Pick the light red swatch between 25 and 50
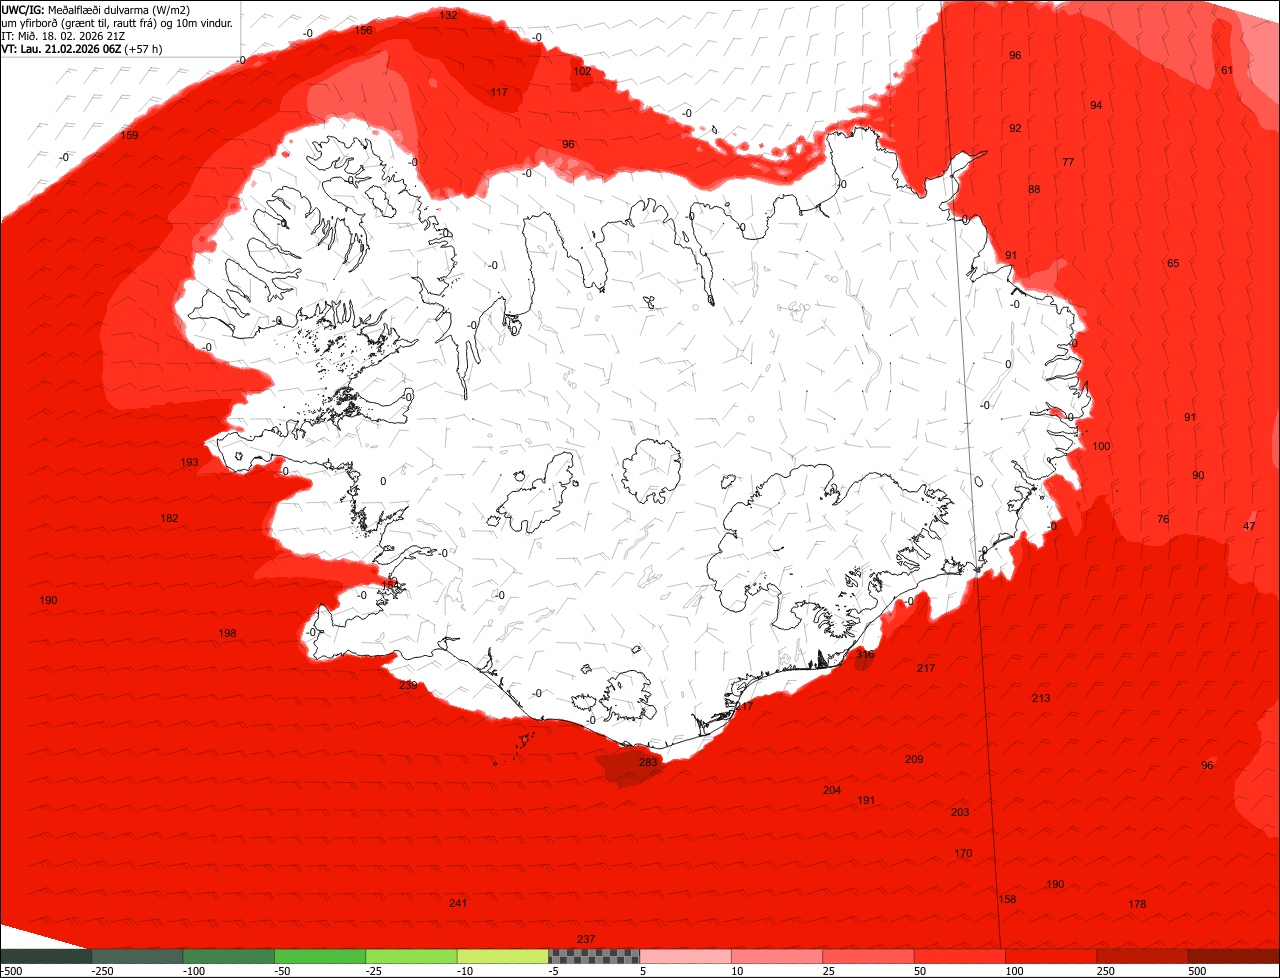 (869, 956)
